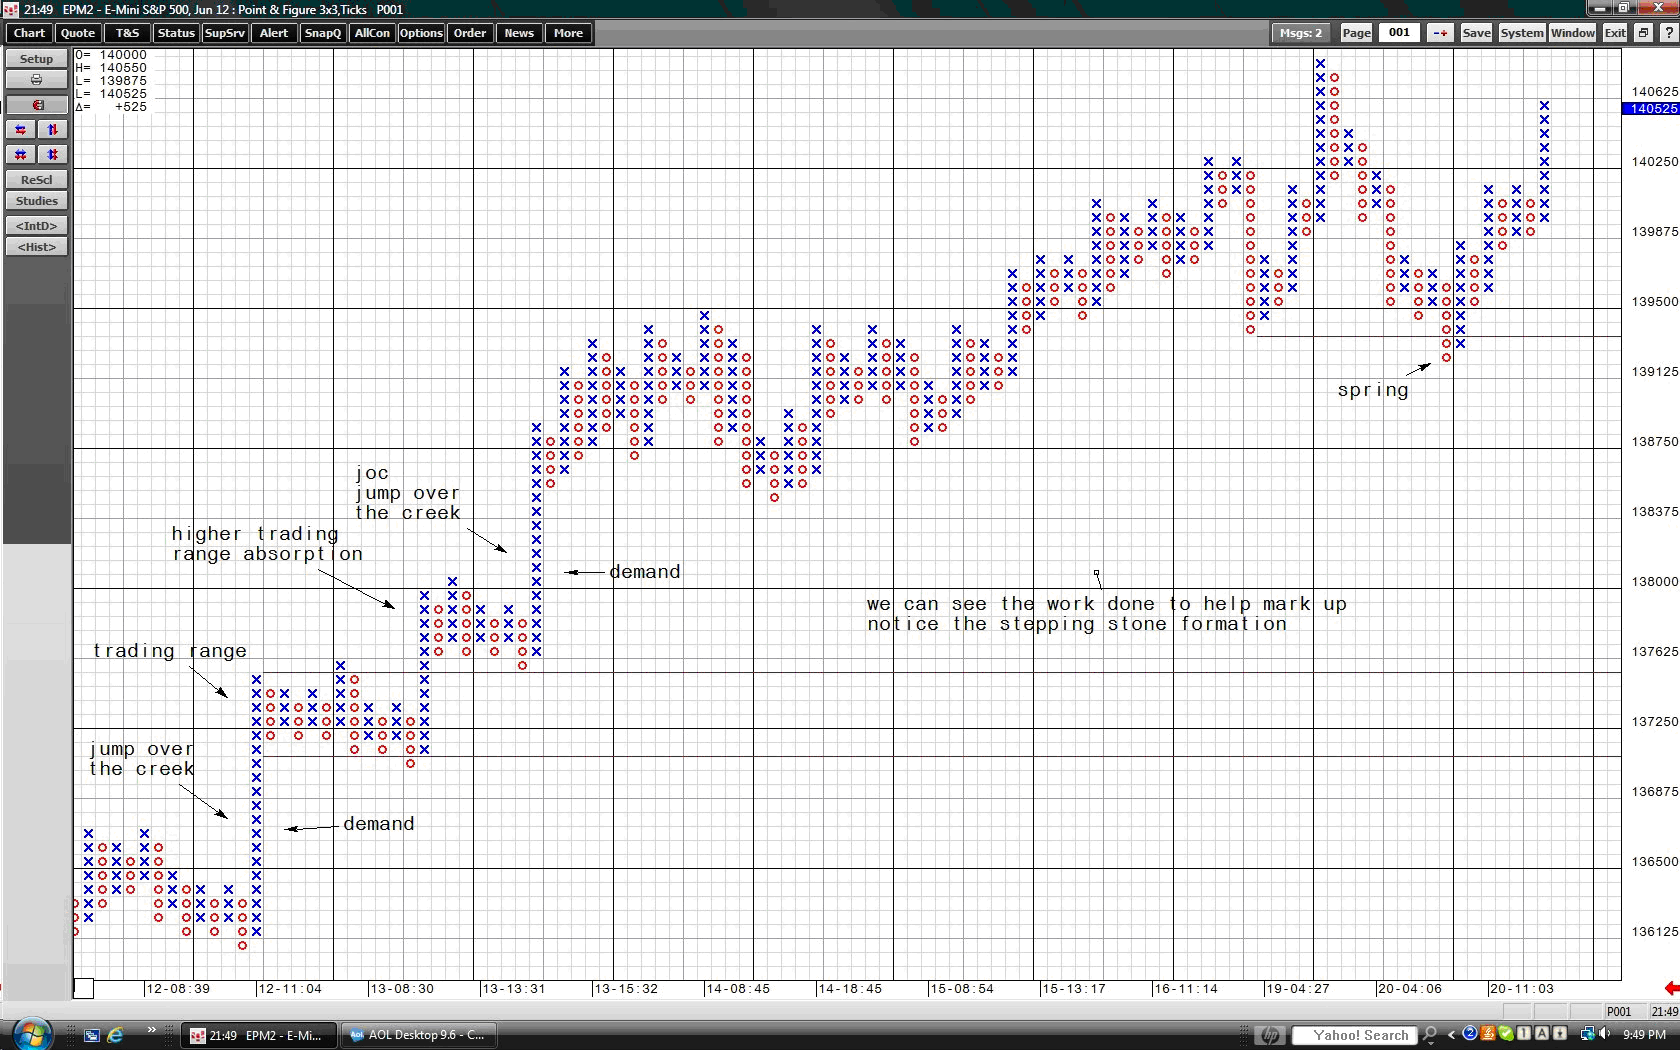1680x1050 pixels.
Task: Click the Page button
Action: 1356,33
